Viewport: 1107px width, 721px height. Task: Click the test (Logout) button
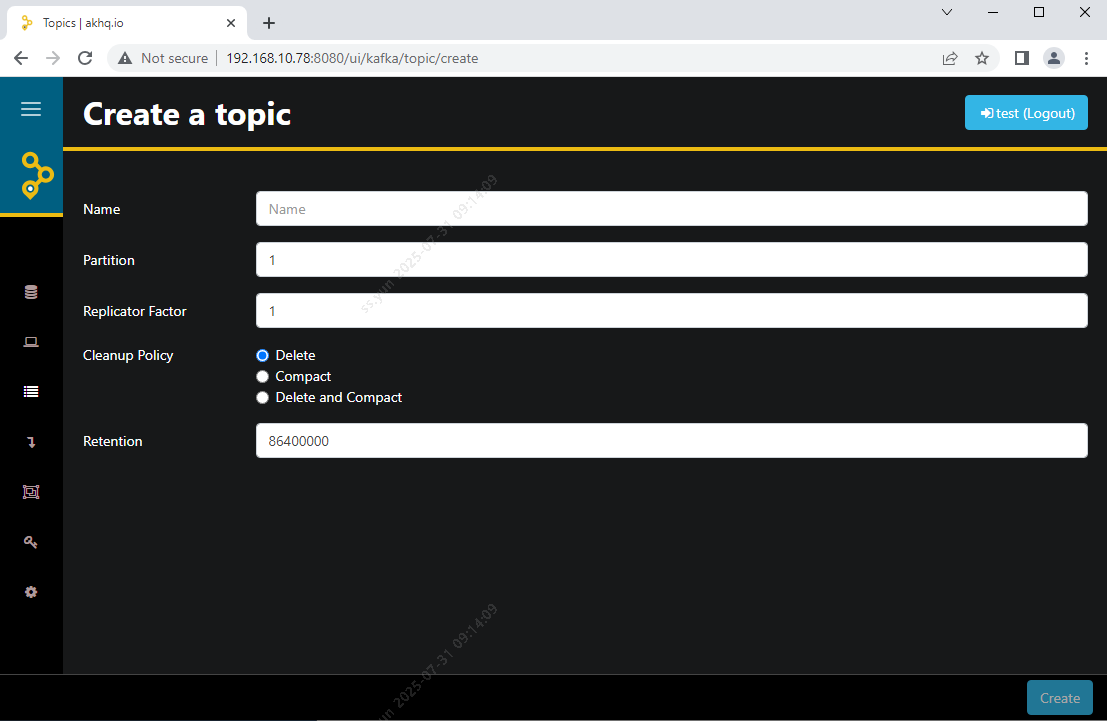1026,113
